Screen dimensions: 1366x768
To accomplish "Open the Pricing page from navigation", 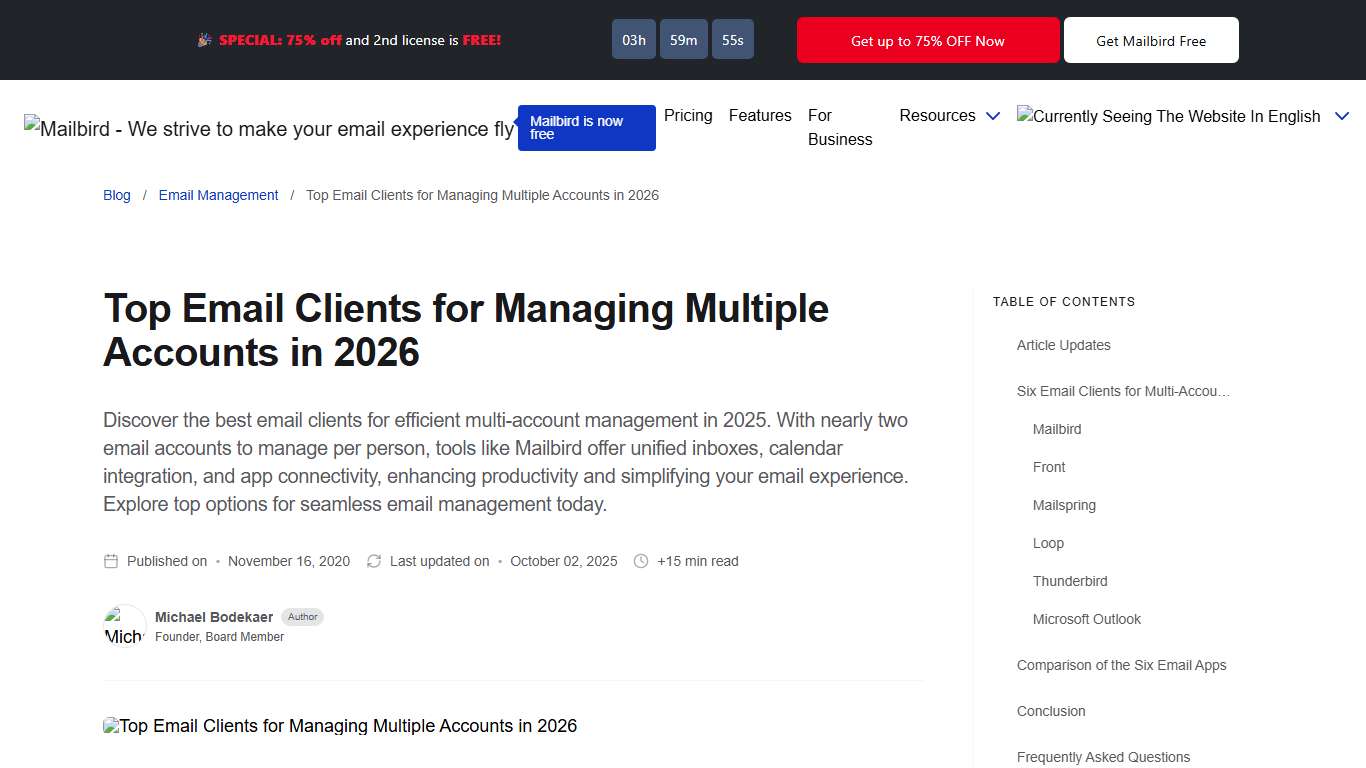I will [688, 116].
